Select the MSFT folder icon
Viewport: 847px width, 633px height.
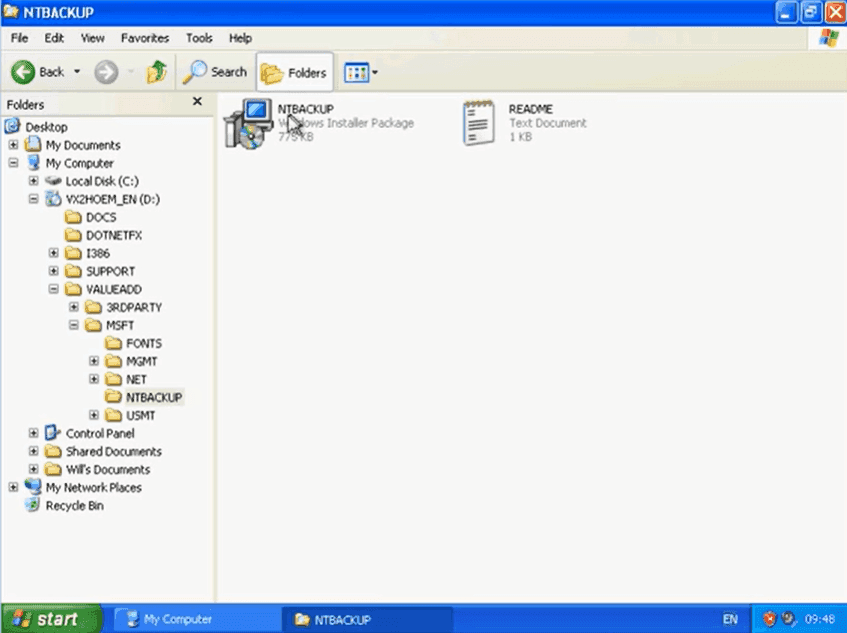(93, 325)
